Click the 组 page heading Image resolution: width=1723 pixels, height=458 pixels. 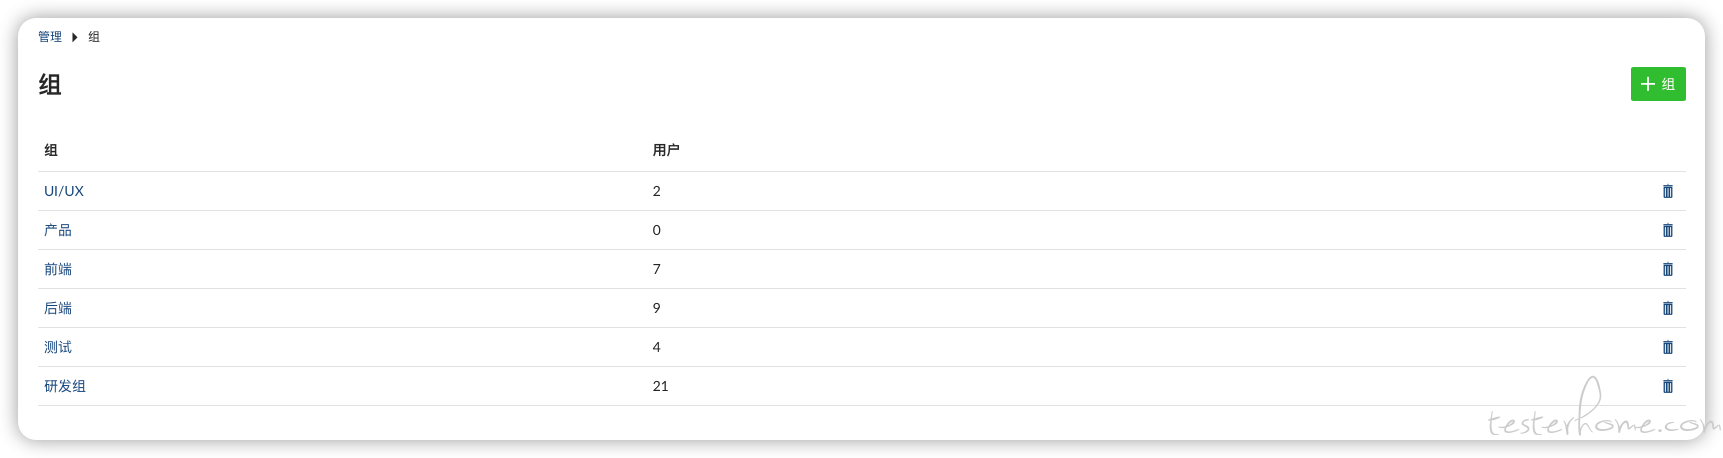tap(50, 85)
